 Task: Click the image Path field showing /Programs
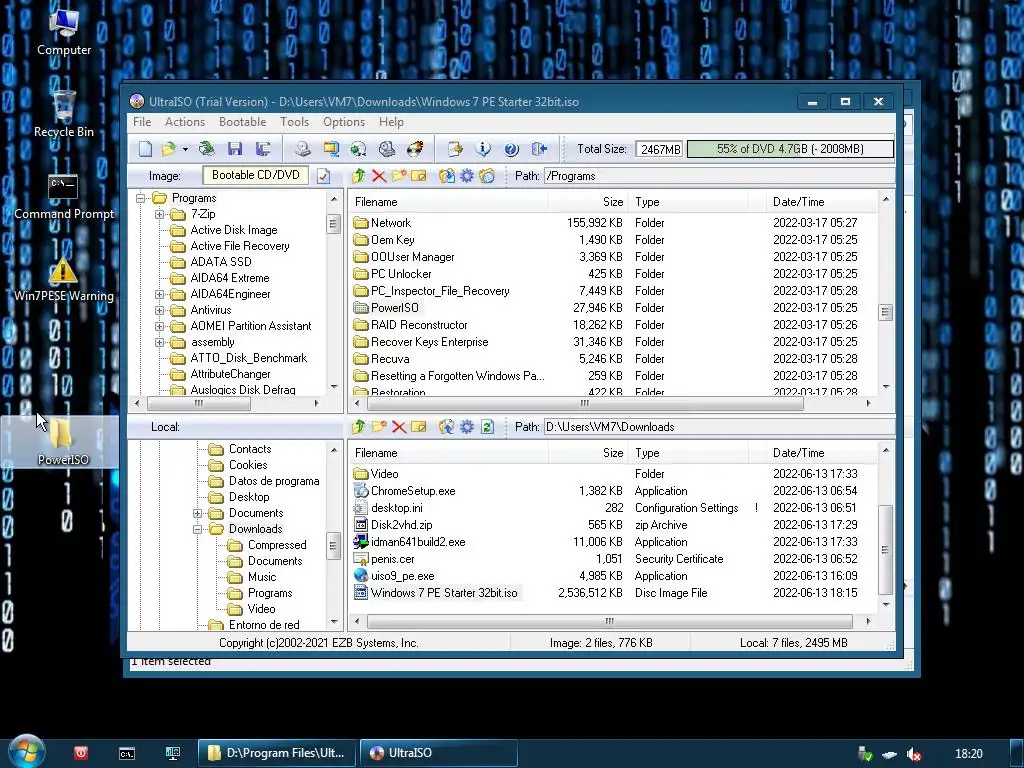coord(718,176)
